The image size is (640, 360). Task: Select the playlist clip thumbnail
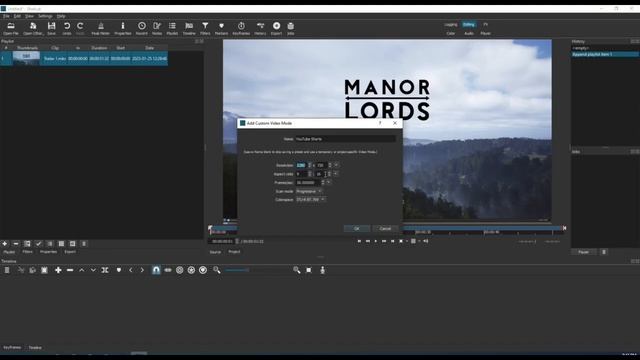coord(26,58)
